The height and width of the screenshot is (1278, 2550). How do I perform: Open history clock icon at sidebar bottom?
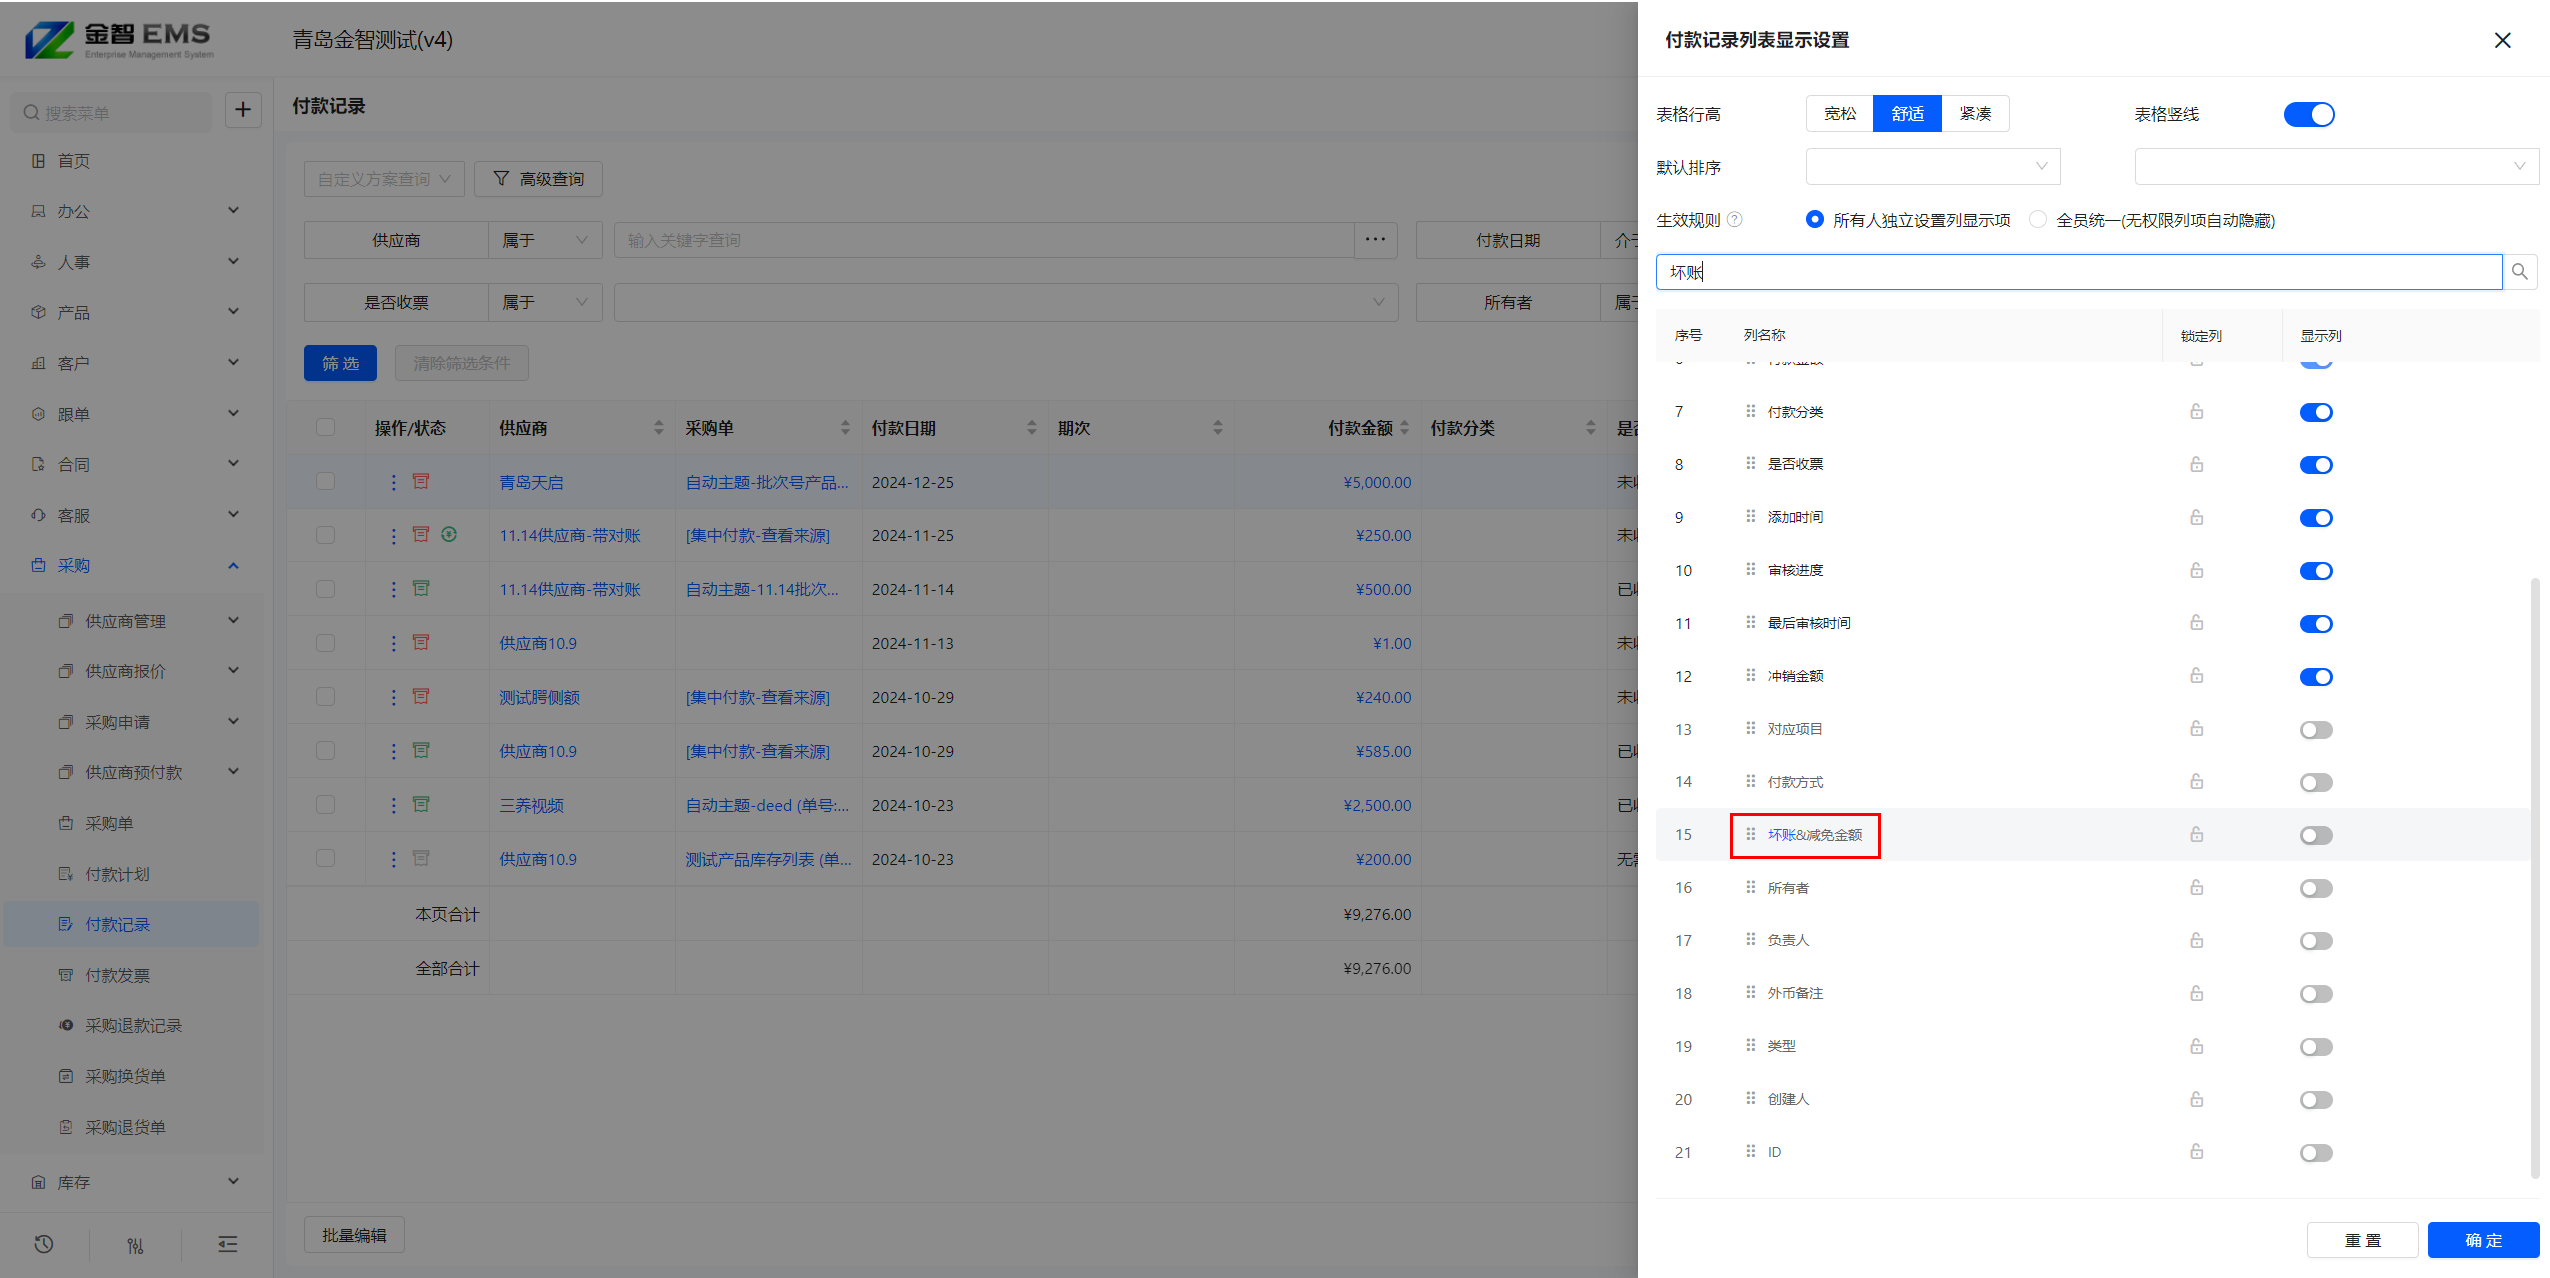[x=43, y=1244]
